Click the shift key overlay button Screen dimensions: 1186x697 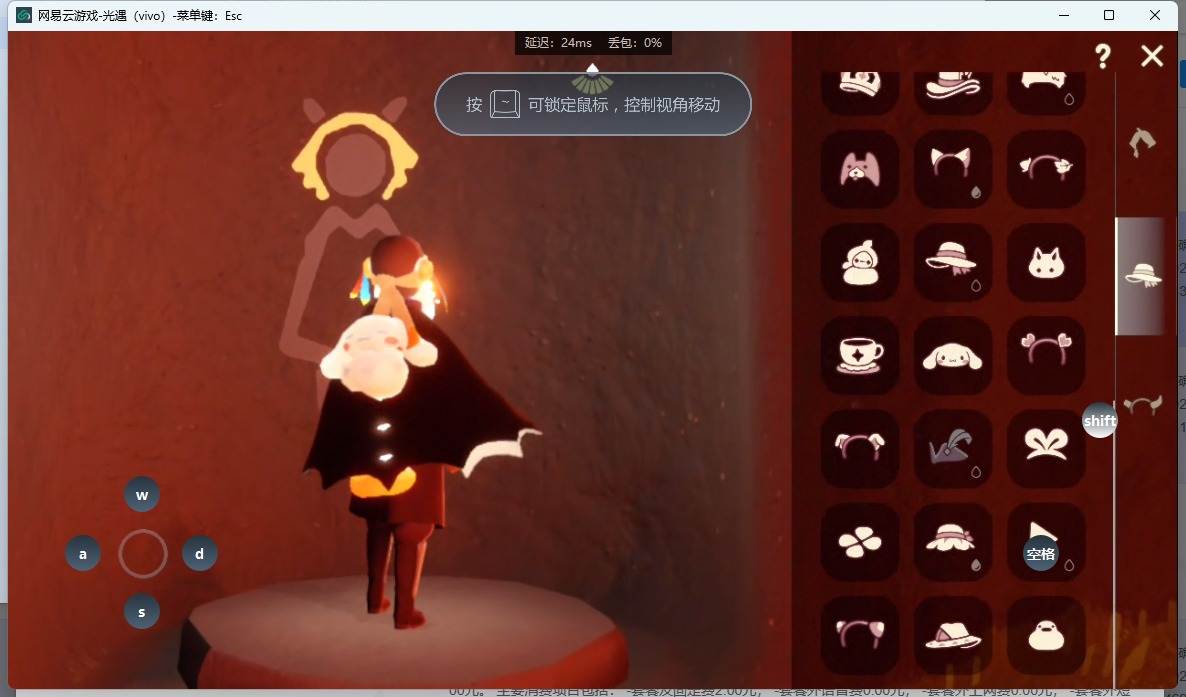[x=1100, y=420]
